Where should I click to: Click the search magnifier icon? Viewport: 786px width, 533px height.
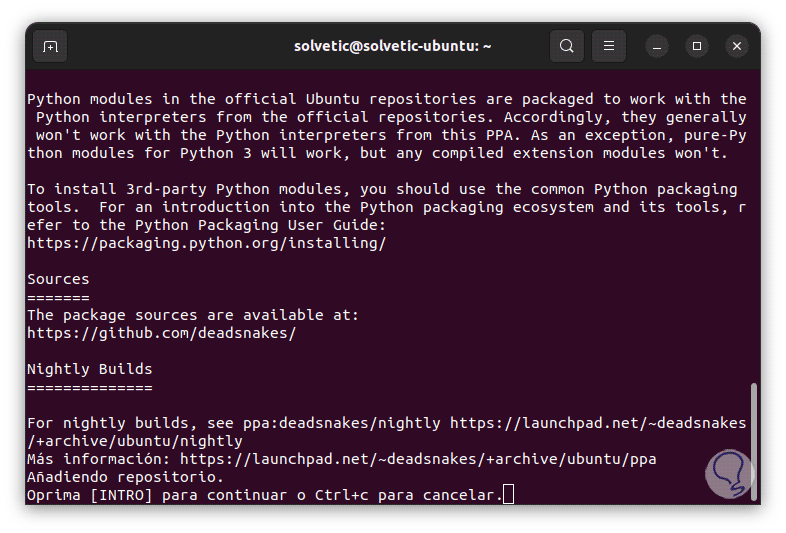click(567, 46)
